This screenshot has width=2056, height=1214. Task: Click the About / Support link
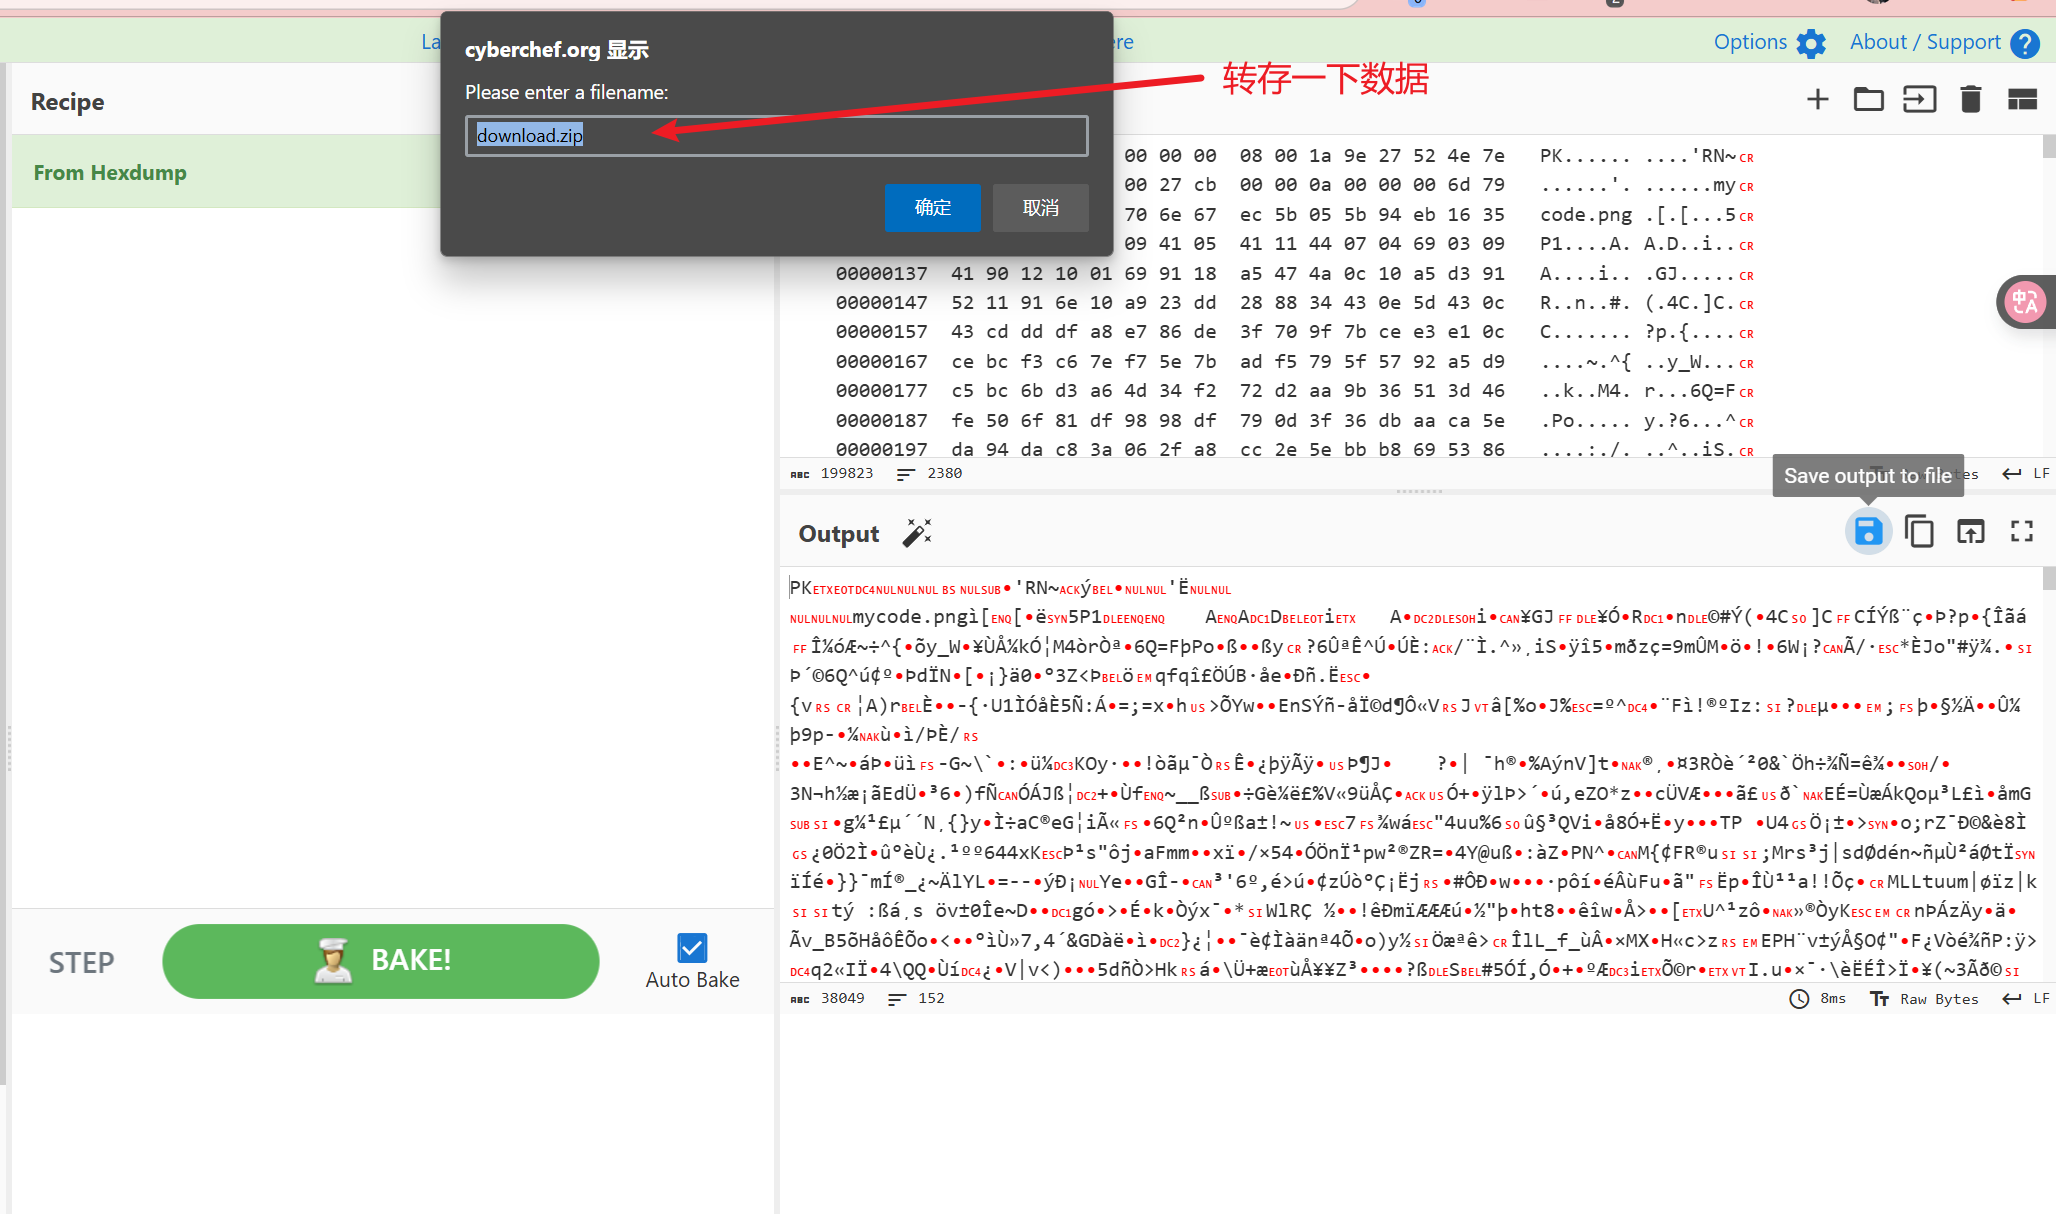[1925, 42]
